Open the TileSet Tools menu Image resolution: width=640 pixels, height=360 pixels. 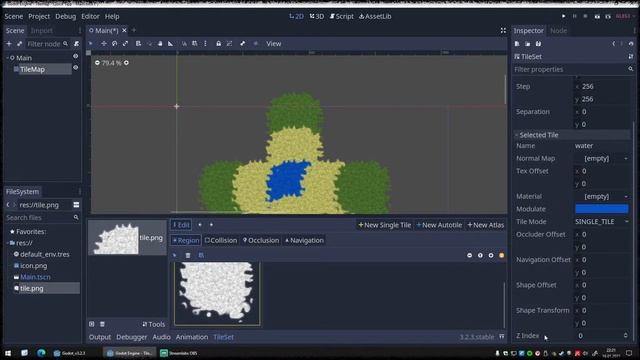click(154, 324)
